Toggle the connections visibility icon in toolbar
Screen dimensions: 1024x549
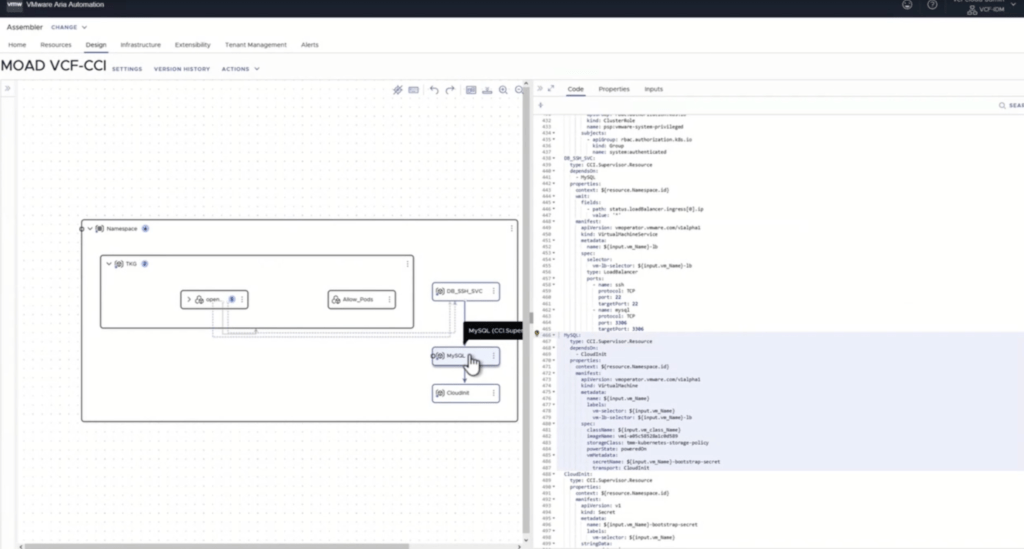pos(398,90)
